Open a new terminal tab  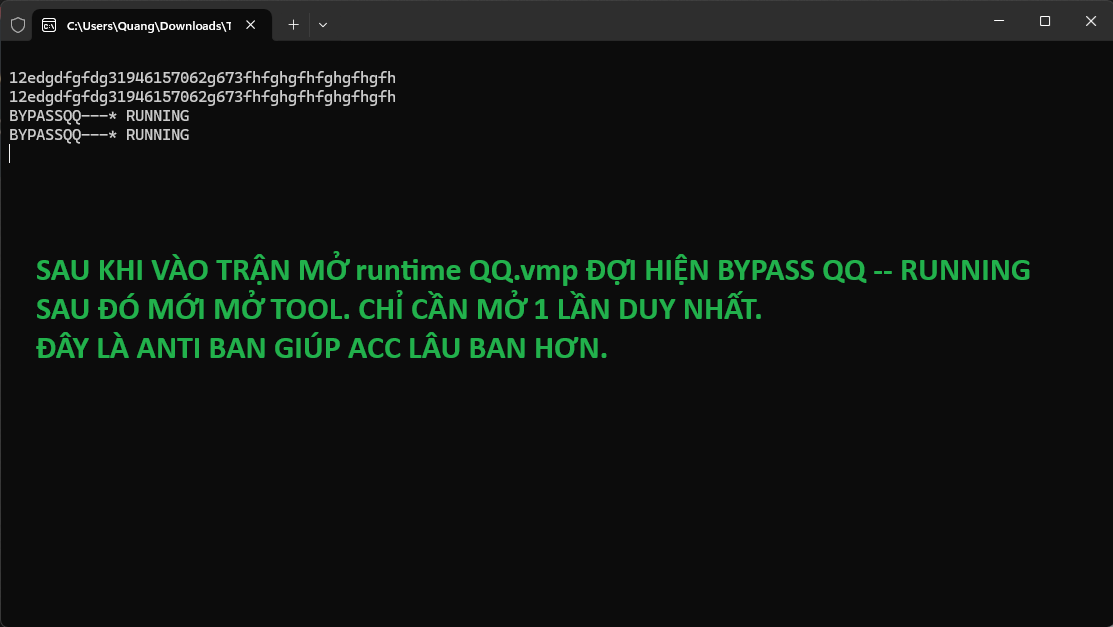293,25
